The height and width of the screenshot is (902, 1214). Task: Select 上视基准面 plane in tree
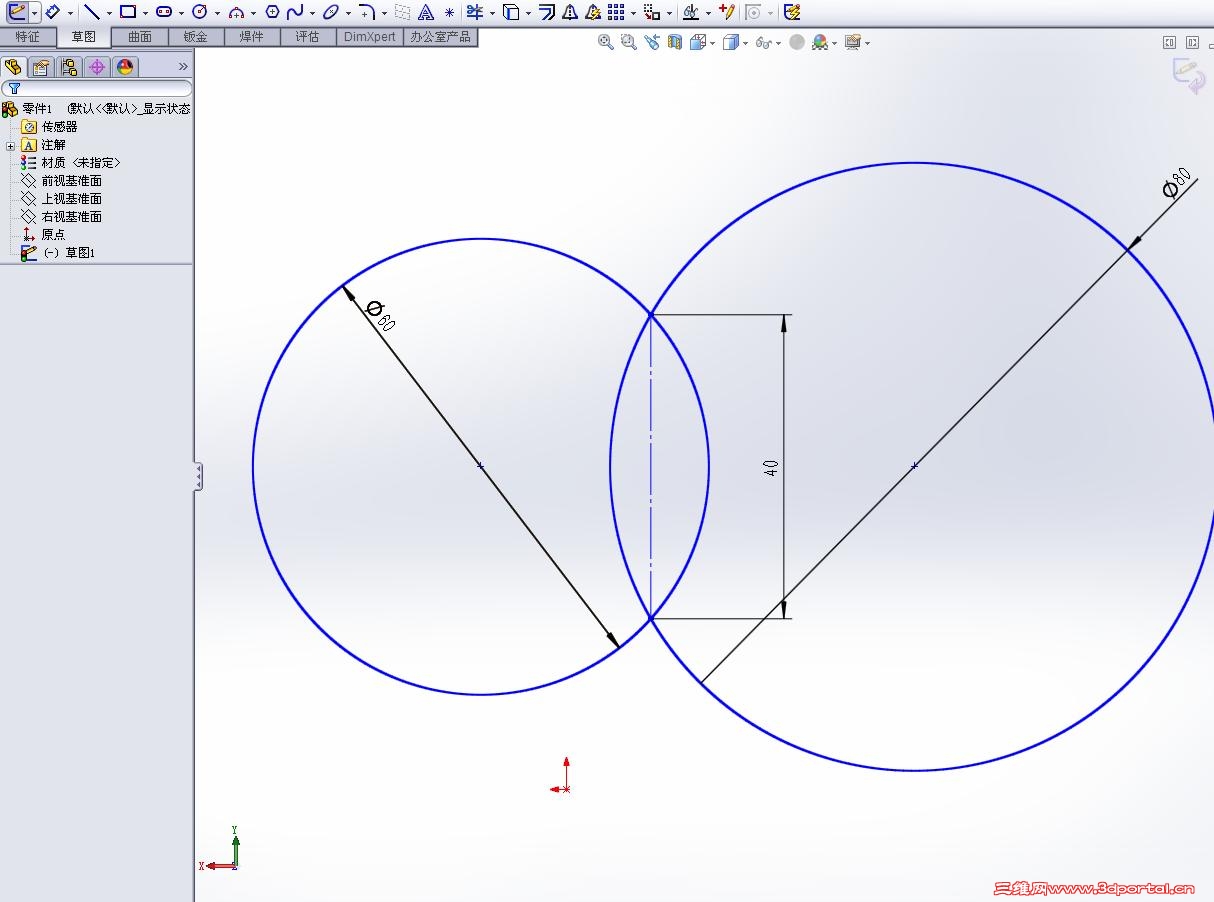coord(61,199)
